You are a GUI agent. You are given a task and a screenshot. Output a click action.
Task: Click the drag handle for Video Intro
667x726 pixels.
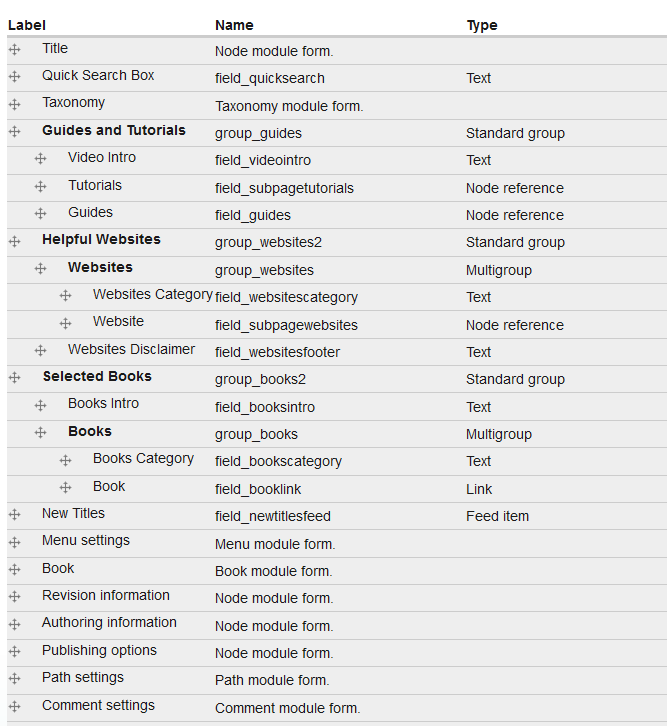(40, 159)
